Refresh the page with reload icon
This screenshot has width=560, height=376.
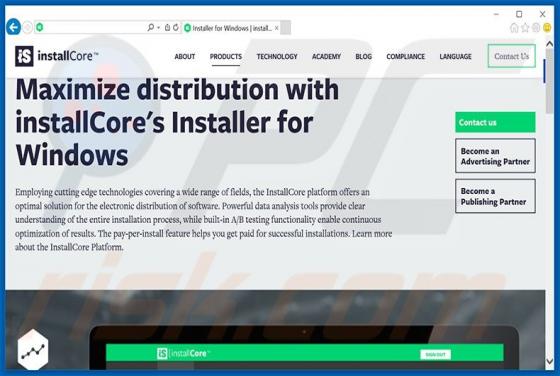tap(176, 27)
